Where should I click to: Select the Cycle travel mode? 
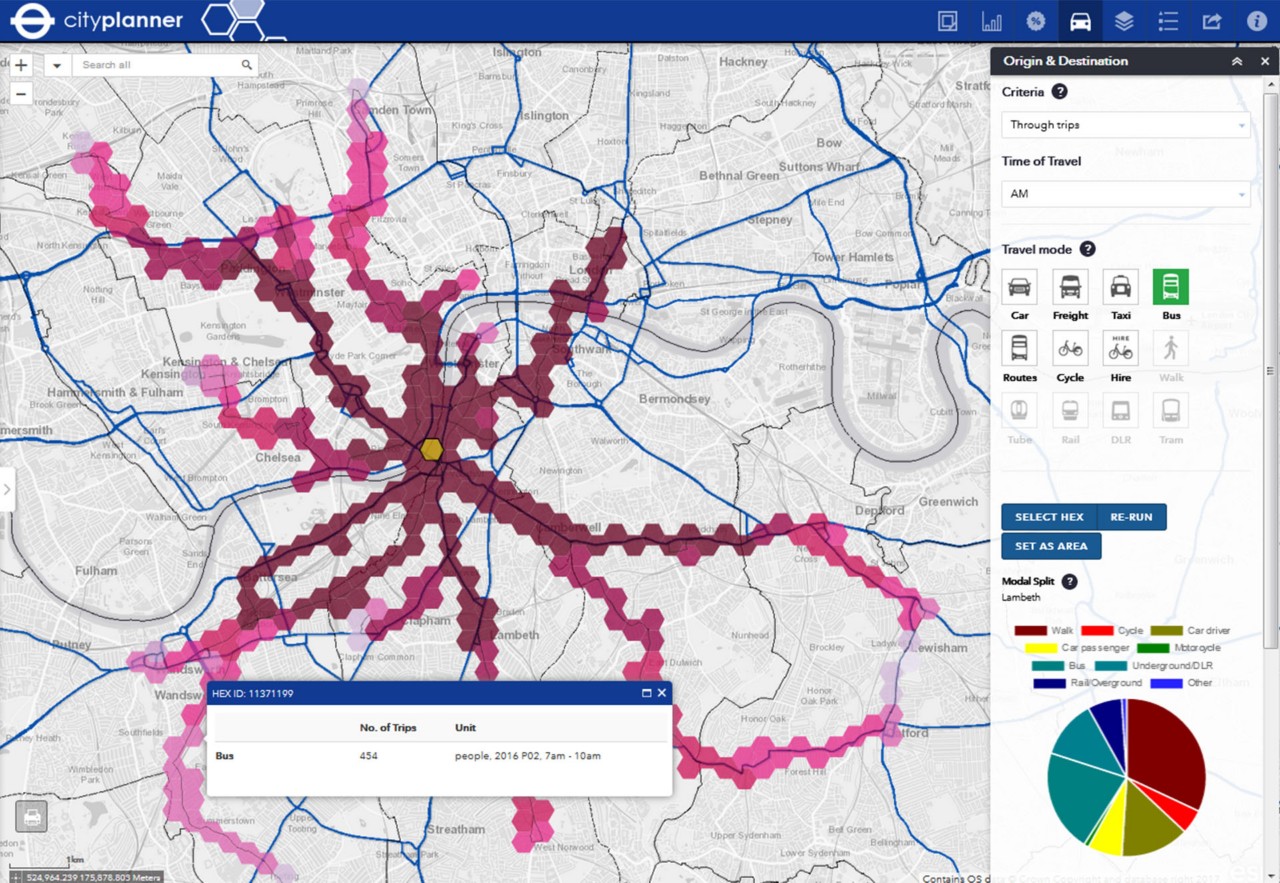coord(1070,349)
